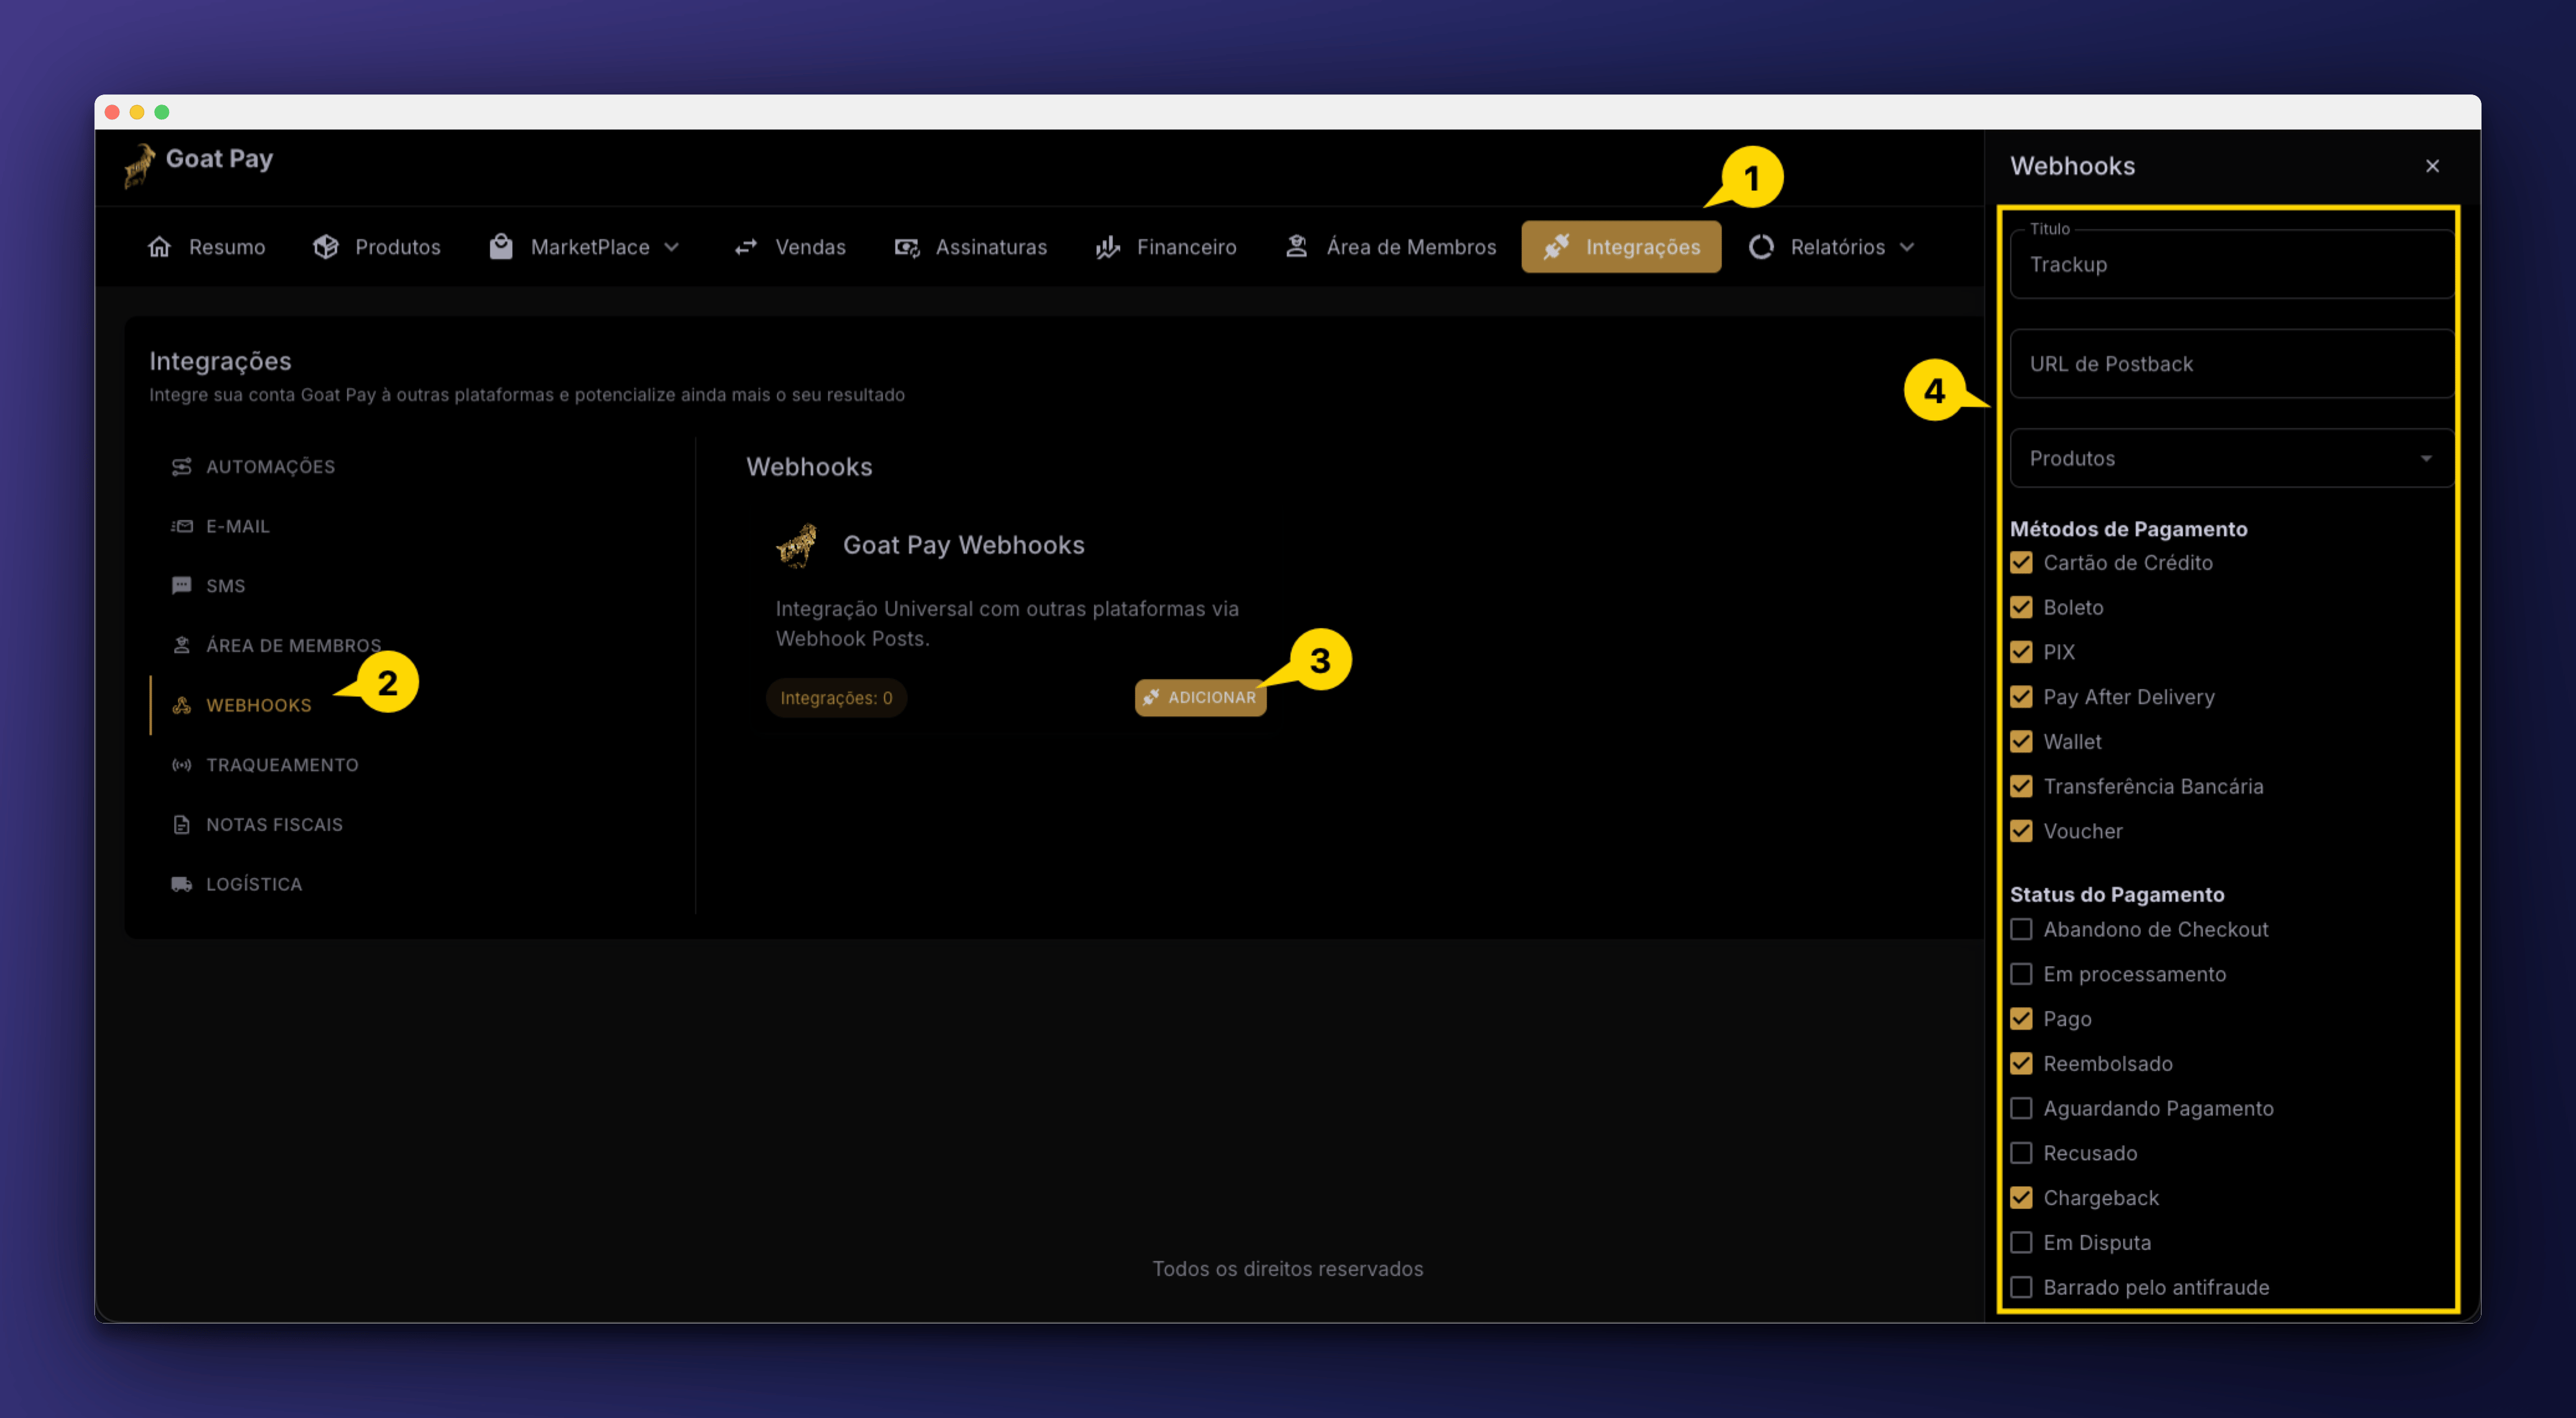This screenshot has width=2576, height=1418.
Task: Open the Resumo tab
Action: (x=207, y=247)
